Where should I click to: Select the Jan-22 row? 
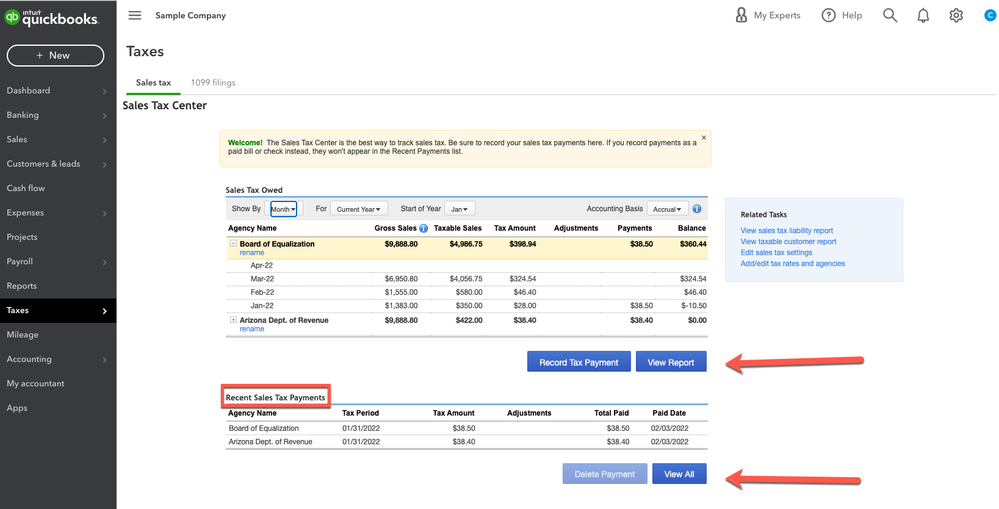click(467, 306)
